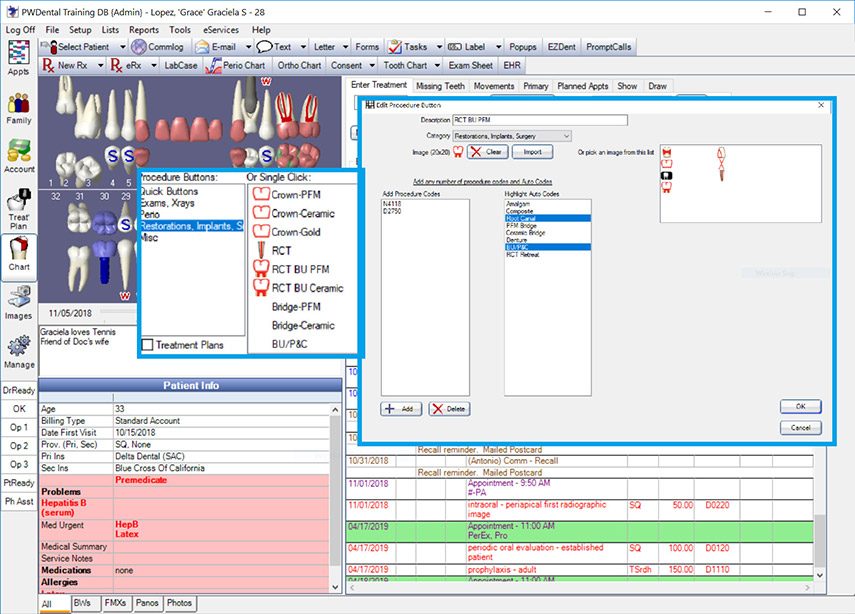Expand the New Rx dropdown arrow
Viewport: 855px width, 614px height.
pos(100,65)
